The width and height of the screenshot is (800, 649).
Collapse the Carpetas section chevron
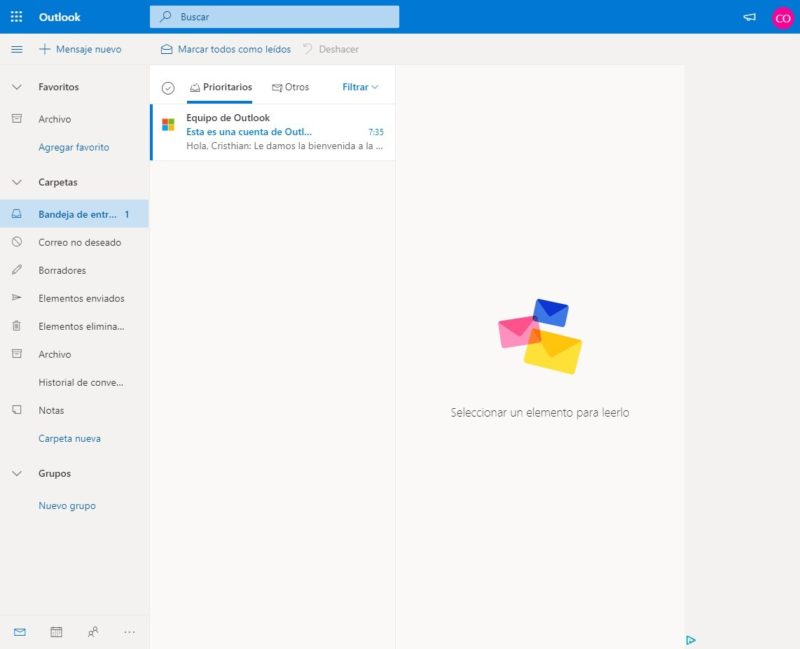[x=17, y=182]
